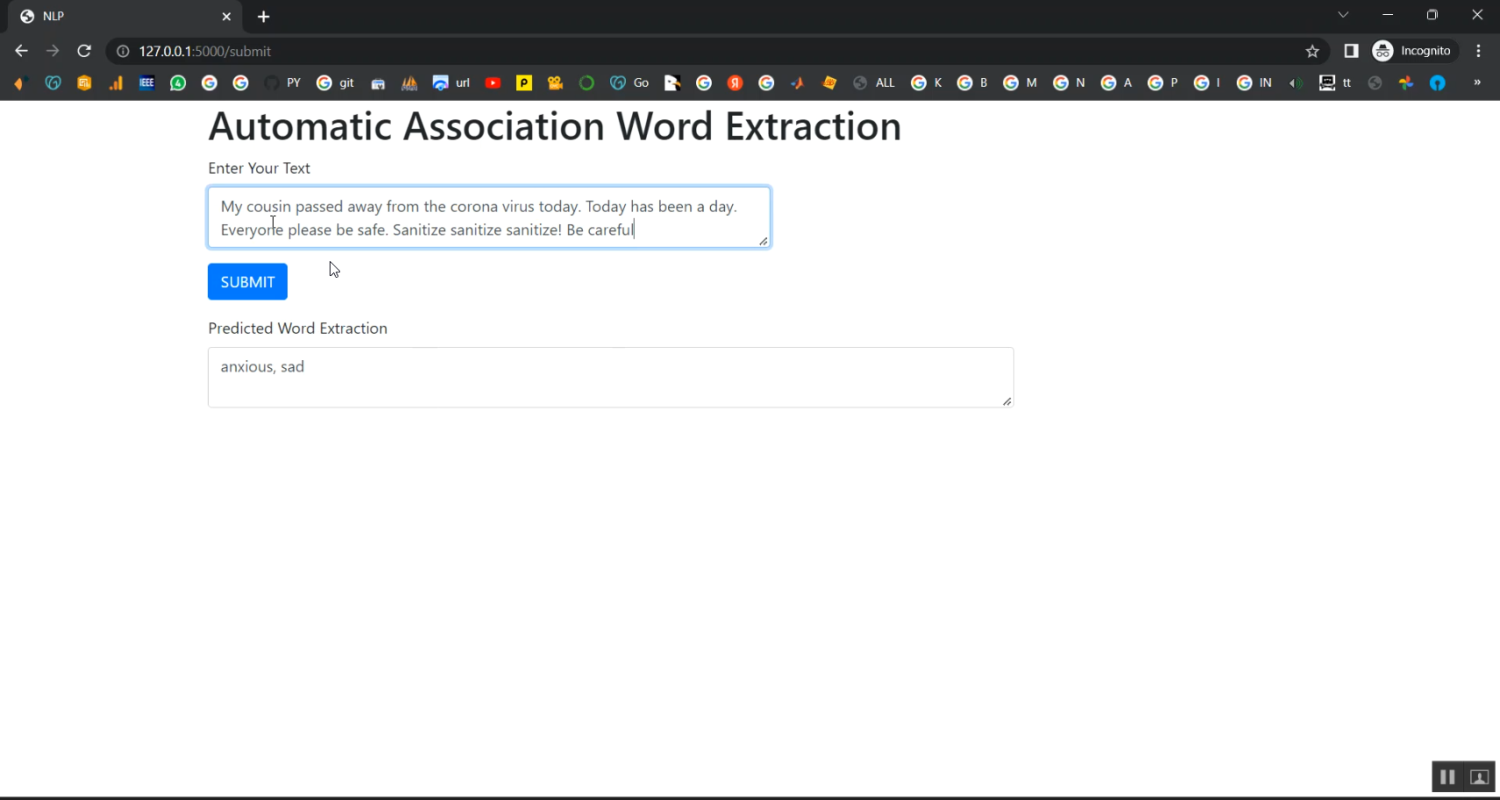Open the browser side panel icon
This screenshot has height=800, width=1500.
click(1350, 51)
